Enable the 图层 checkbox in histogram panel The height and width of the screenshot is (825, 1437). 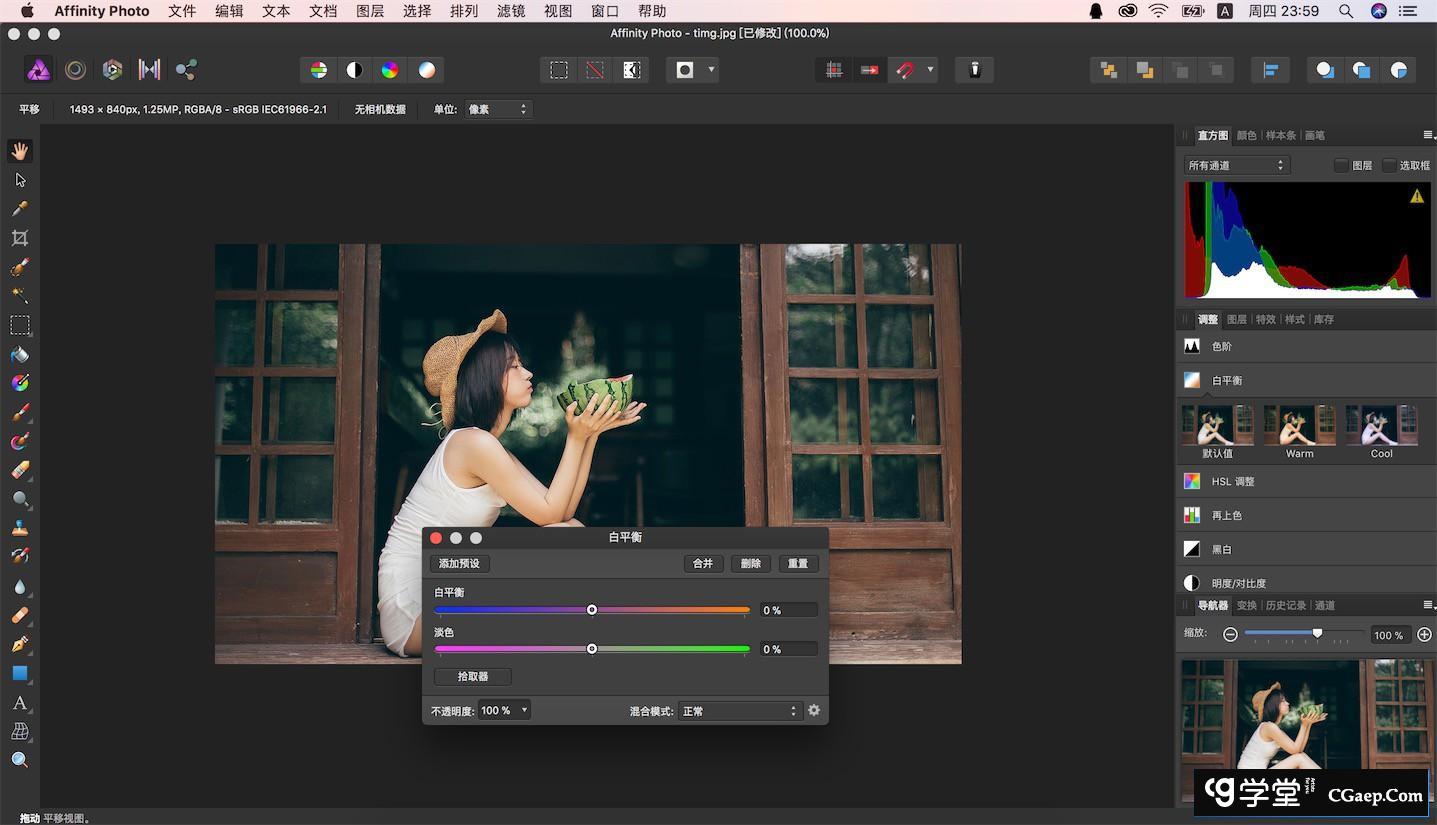[1342, 166]
